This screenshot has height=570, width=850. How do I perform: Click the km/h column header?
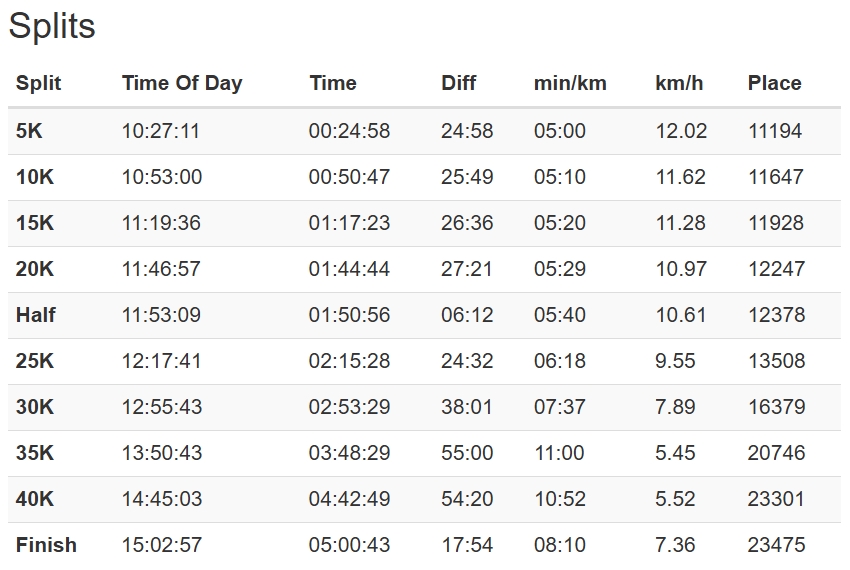click(679, 83)
